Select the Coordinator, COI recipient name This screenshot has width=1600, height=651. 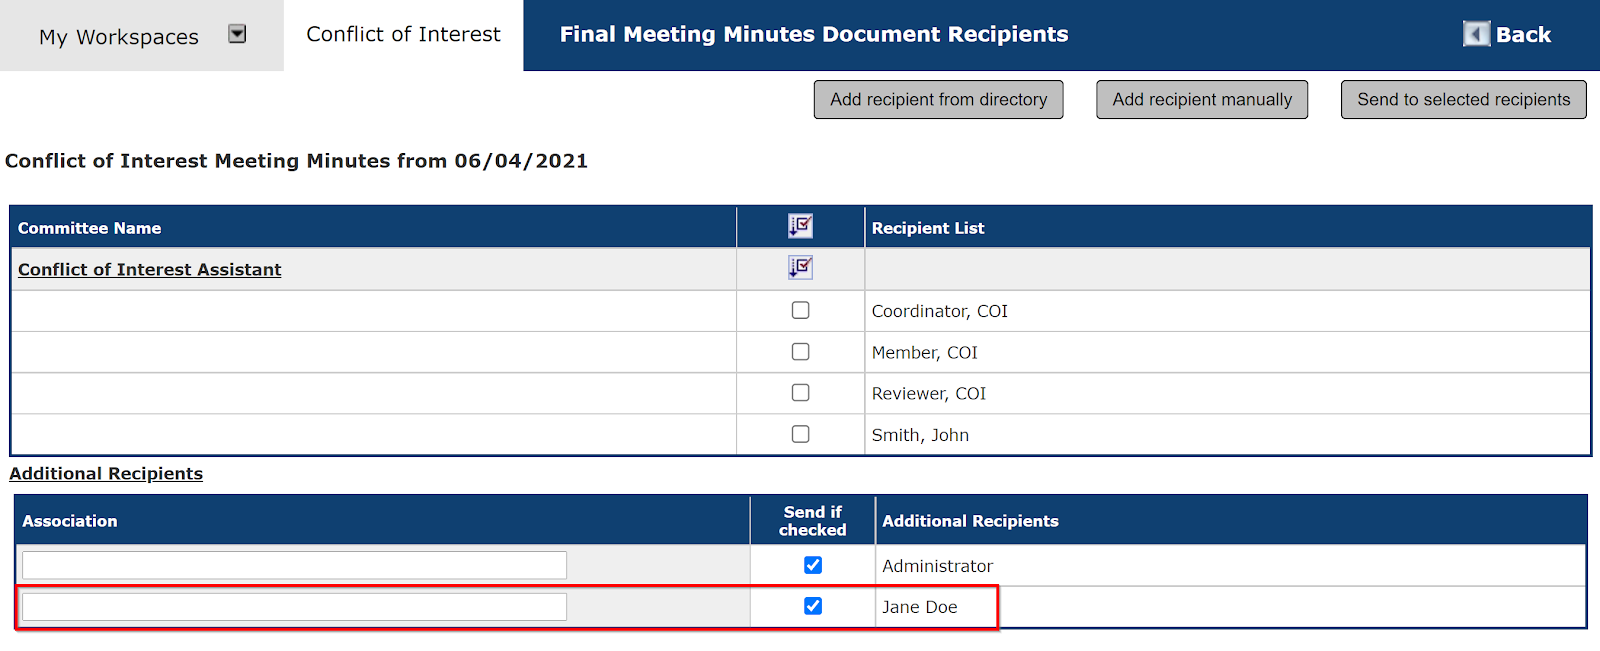point(940,311)
